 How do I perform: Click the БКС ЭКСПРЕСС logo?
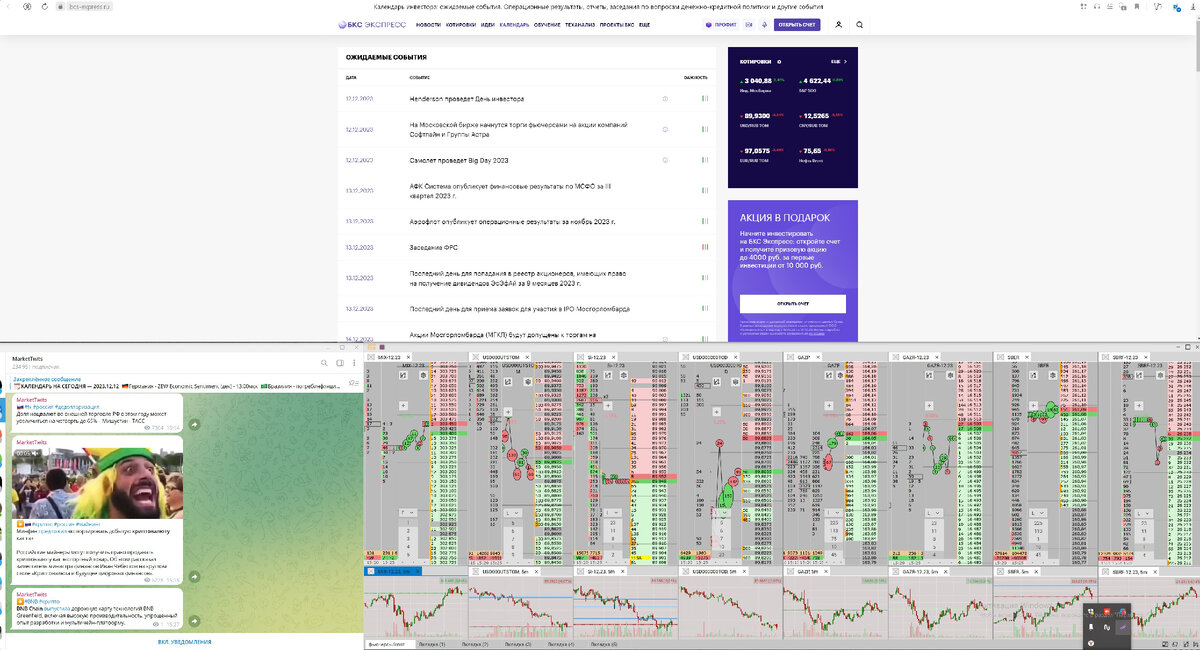point(373,24)
